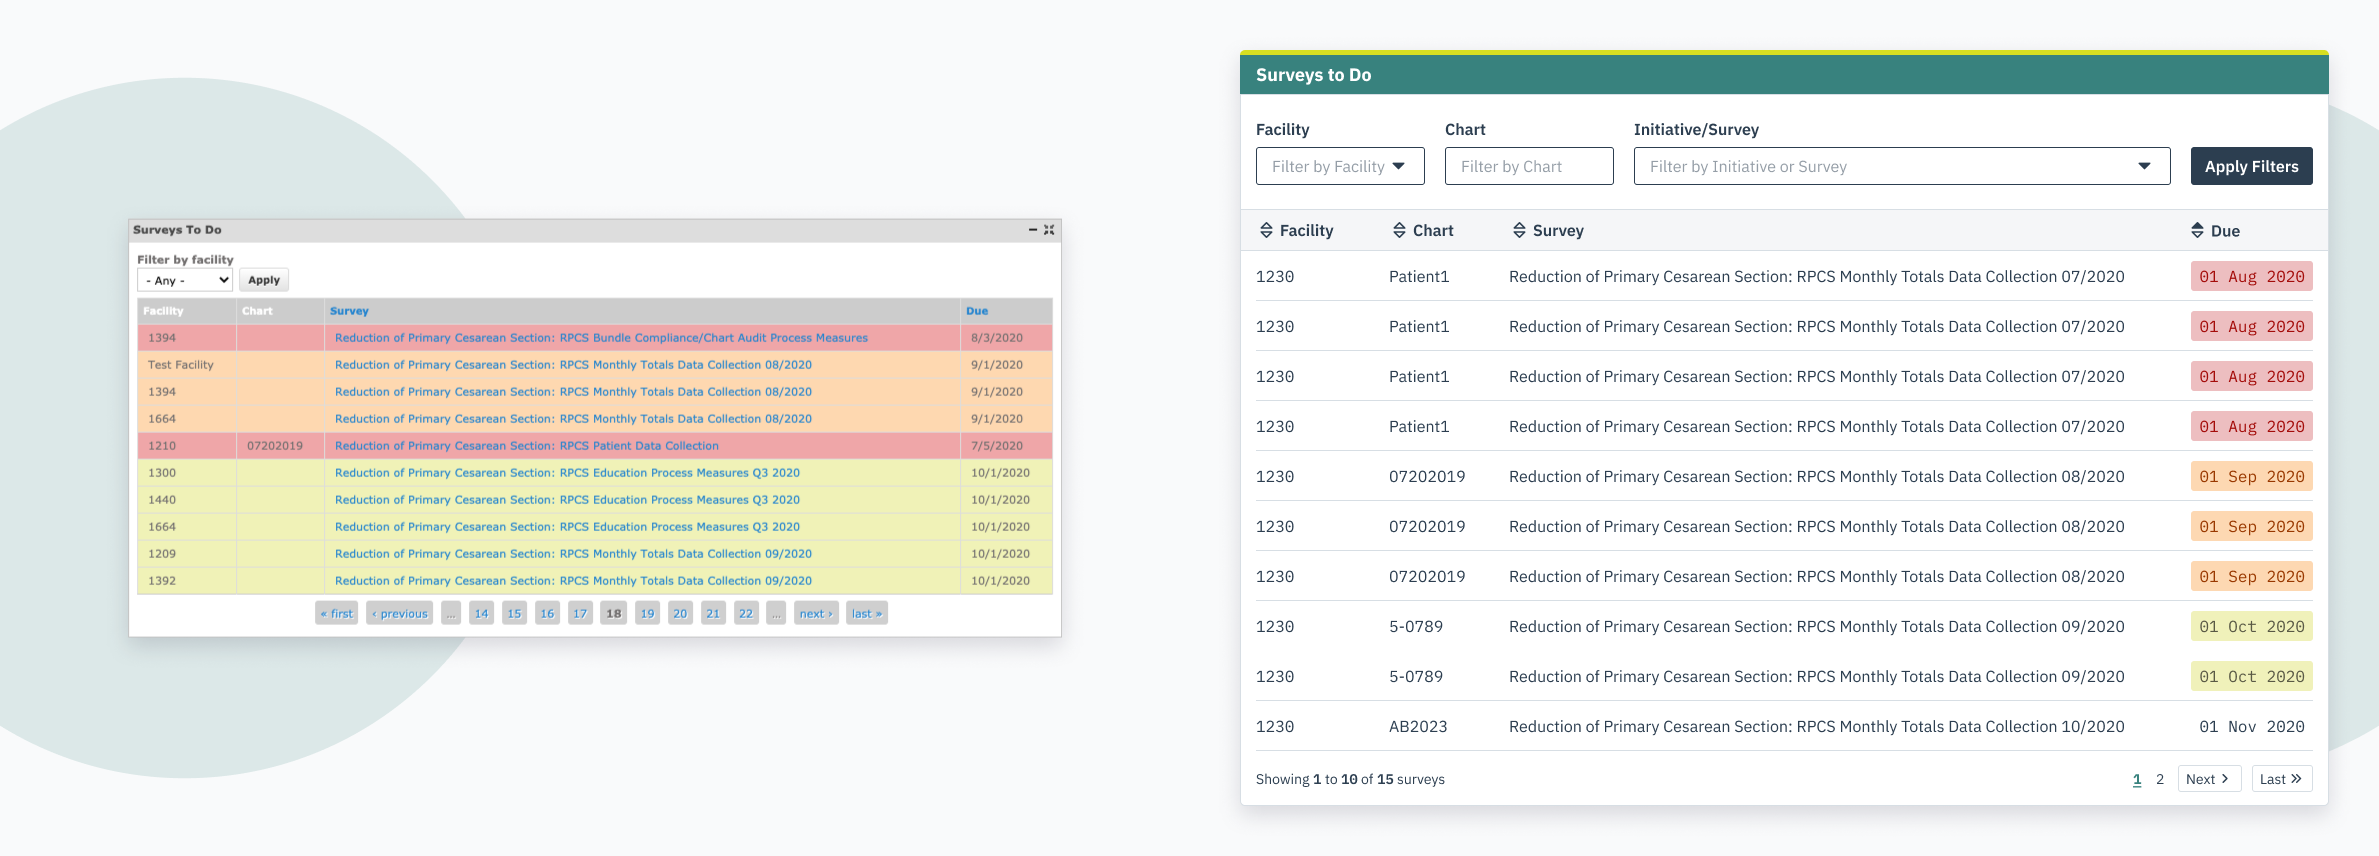Open page 14 in old pager
The height and width of the screenshot is (856, 2379).
click(x=481, y=613)
